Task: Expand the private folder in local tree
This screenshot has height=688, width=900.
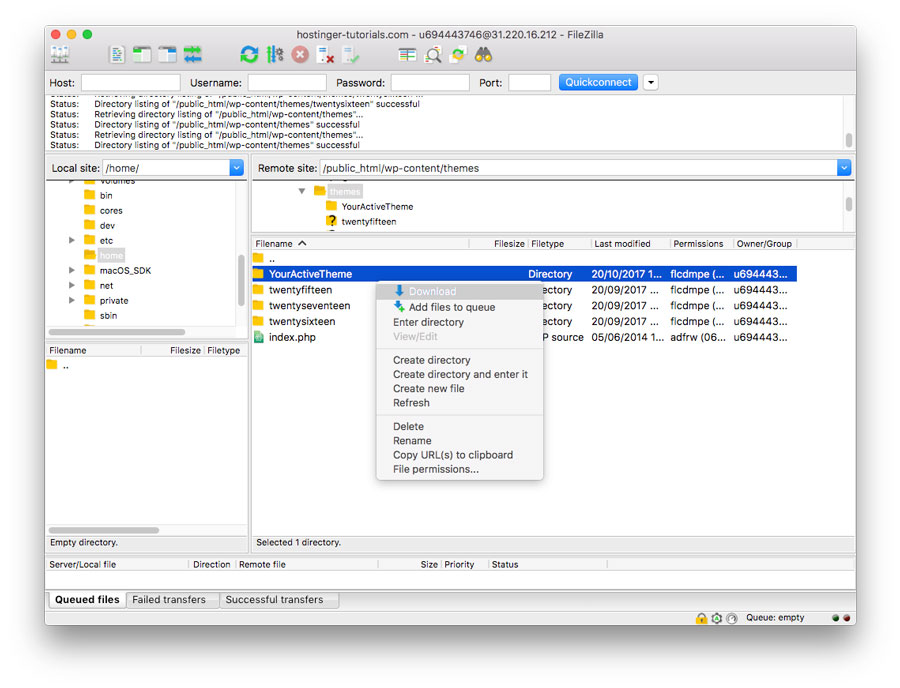Action: 72,300
